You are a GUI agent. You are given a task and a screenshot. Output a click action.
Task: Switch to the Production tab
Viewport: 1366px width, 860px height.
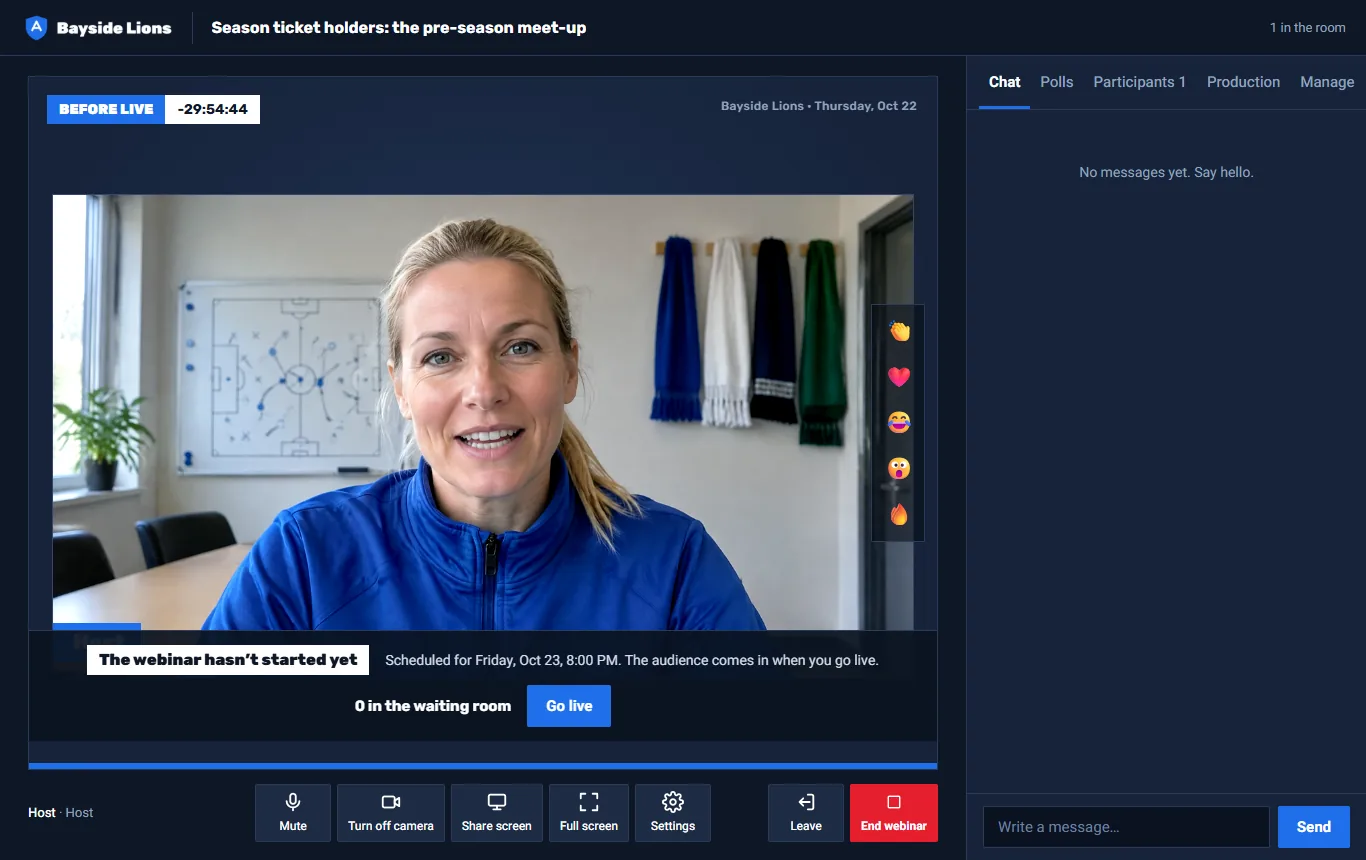coord(1243,83)
